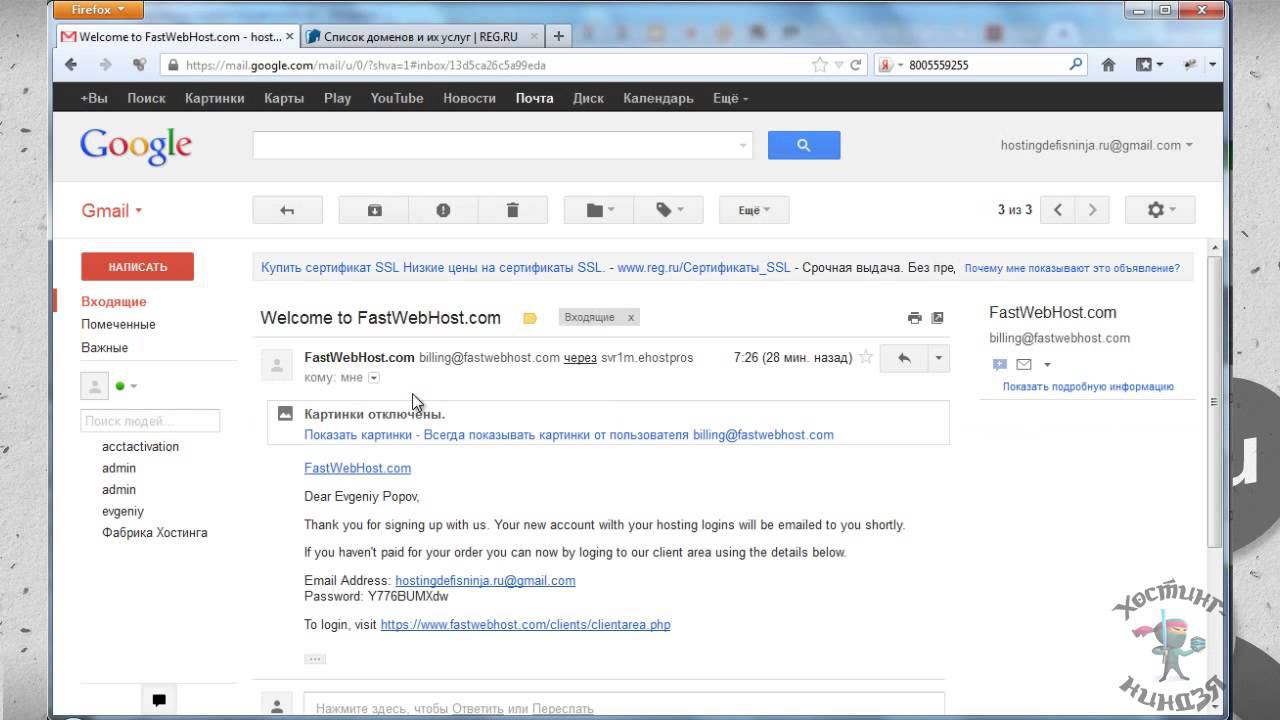Screen dimensions: 1280x720
Task: Open account dropdown hostingdefisninja.ru@gmail.com
Action: coord(1097,145)
